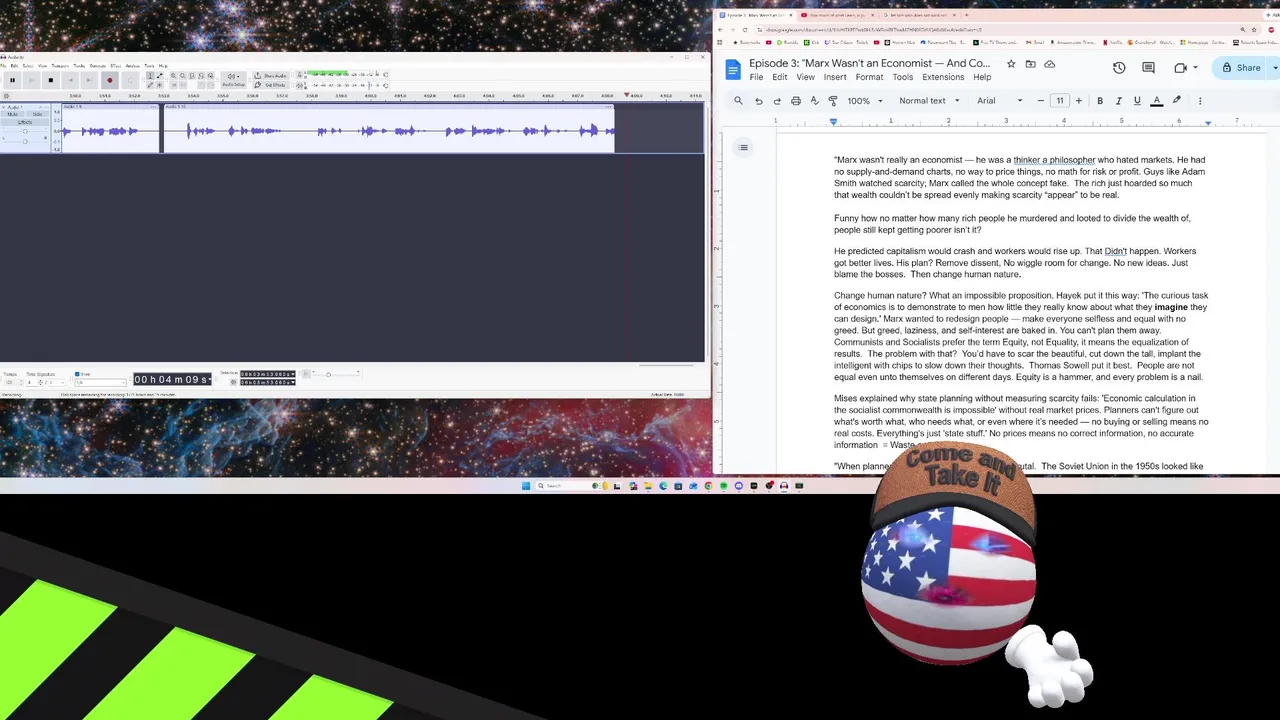Image resolution: width=1280 pixels, height=720 pixels.
Task: Select Audacity's Multi-tool asterisk icon
Action: pyautogui.click(x=160, y=85)
